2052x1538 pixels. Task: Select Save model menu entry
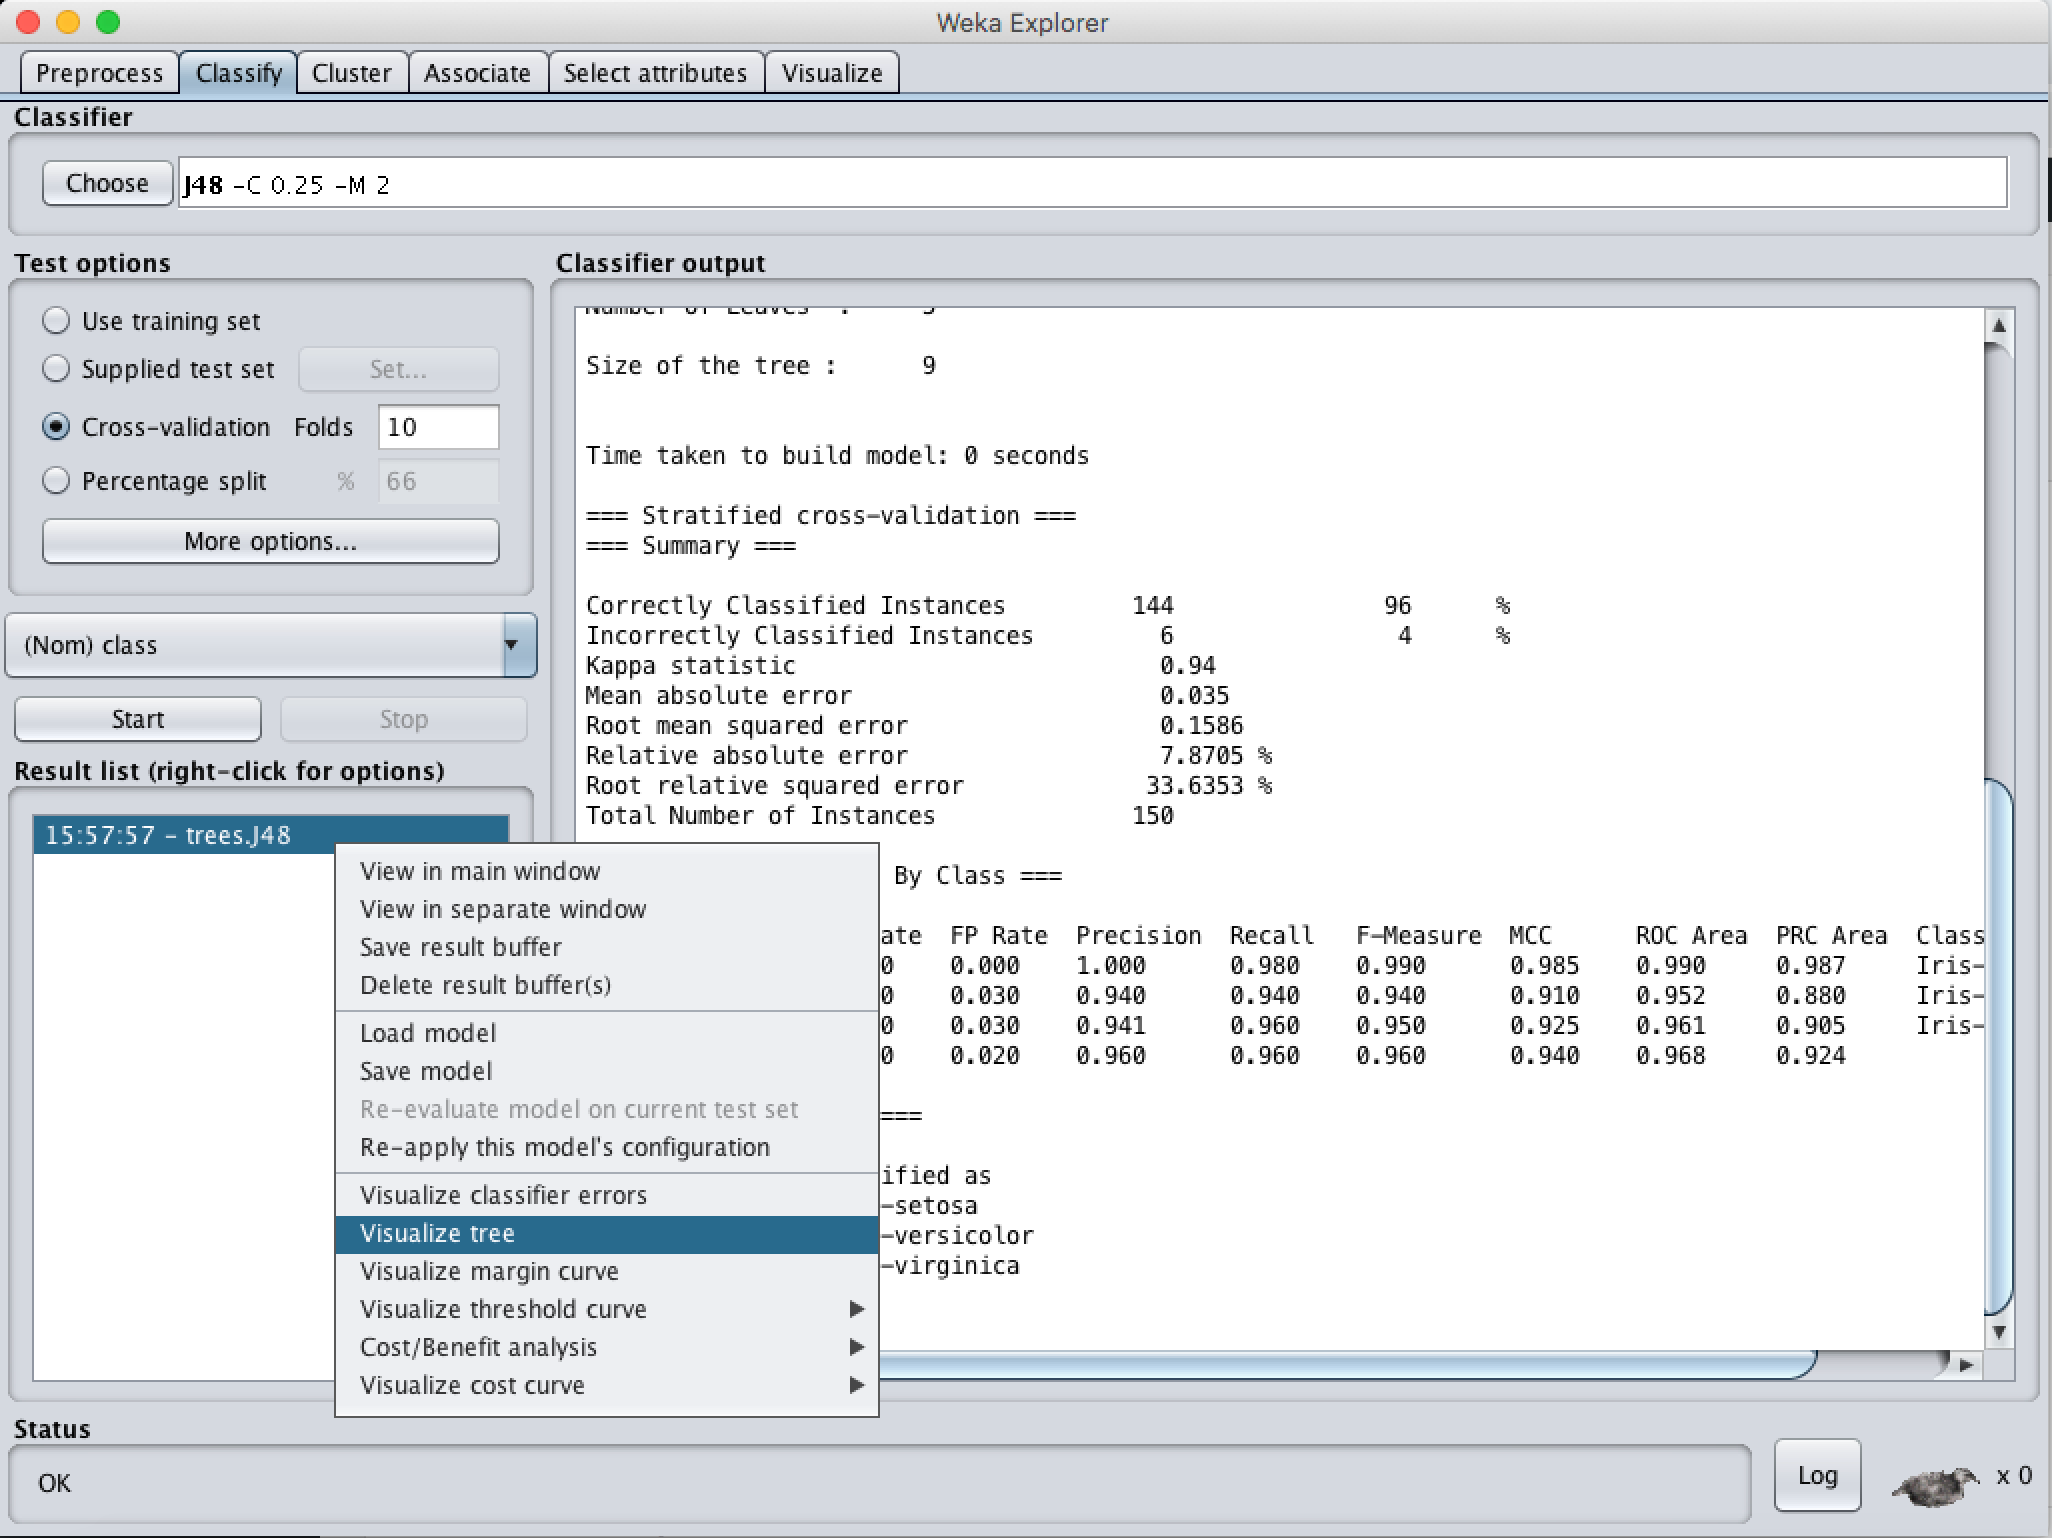426,1071
